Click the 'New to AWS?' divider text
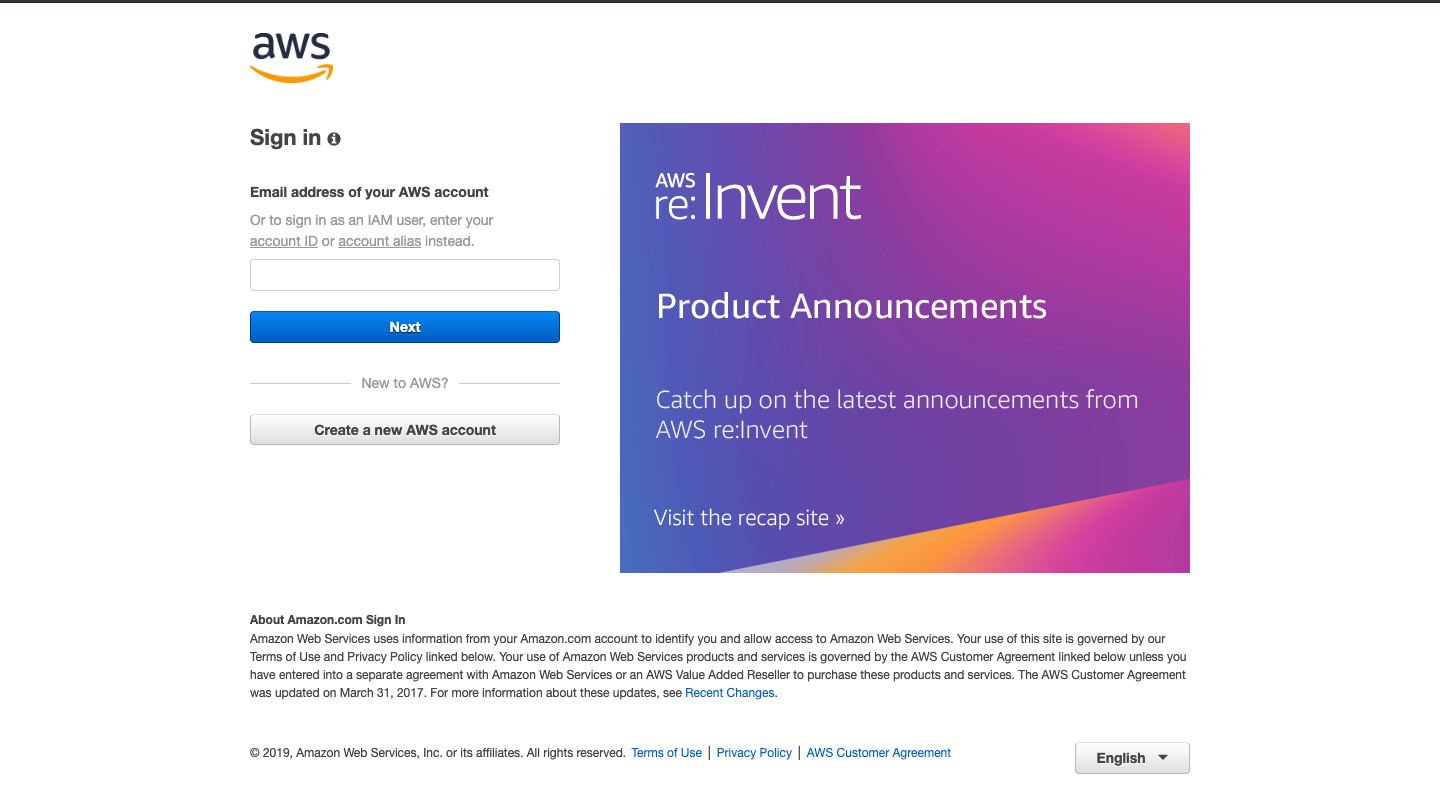Screen dimensions: 1440x792 pyautogui.click(x=404, y=383)
